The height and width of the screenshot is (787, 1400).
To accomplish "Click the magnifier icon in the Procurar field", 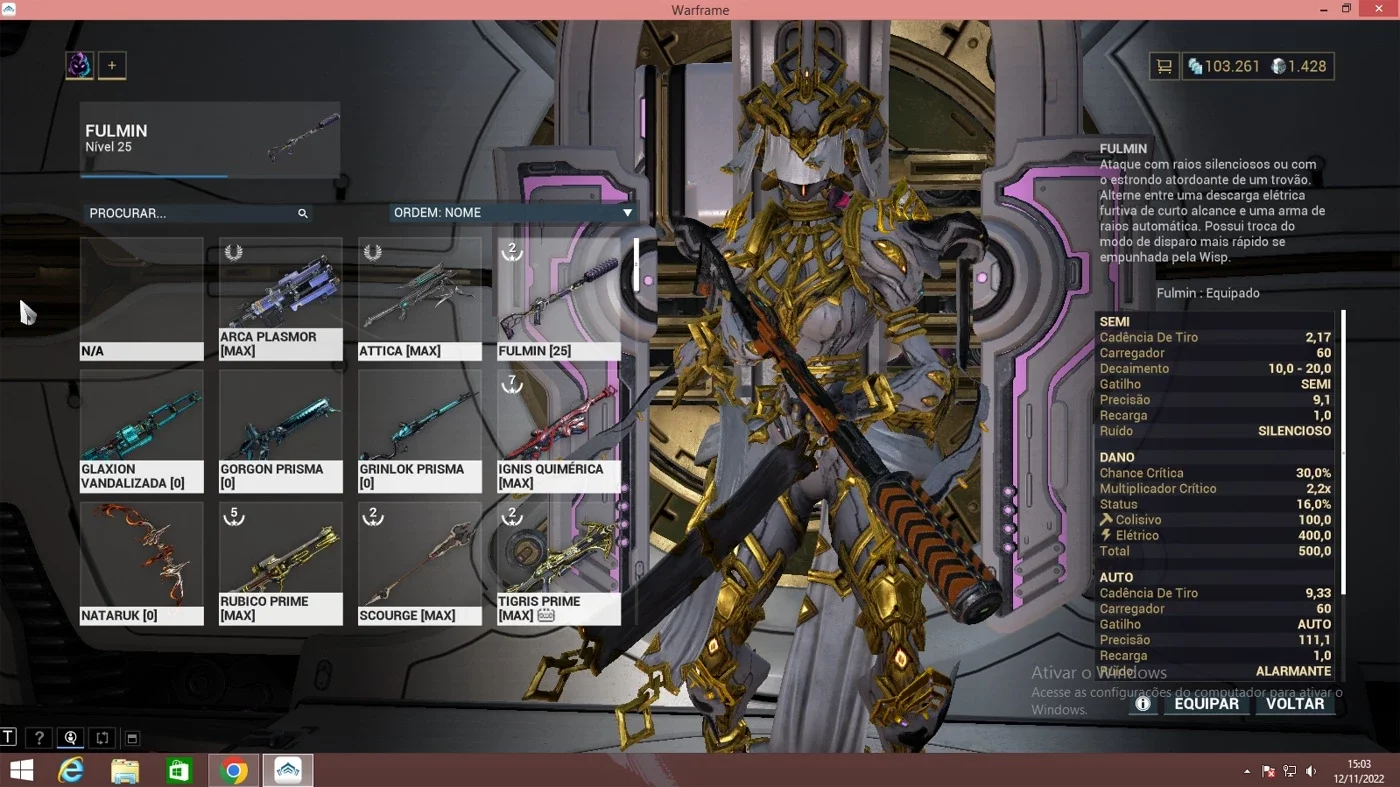I will (302, 213).
